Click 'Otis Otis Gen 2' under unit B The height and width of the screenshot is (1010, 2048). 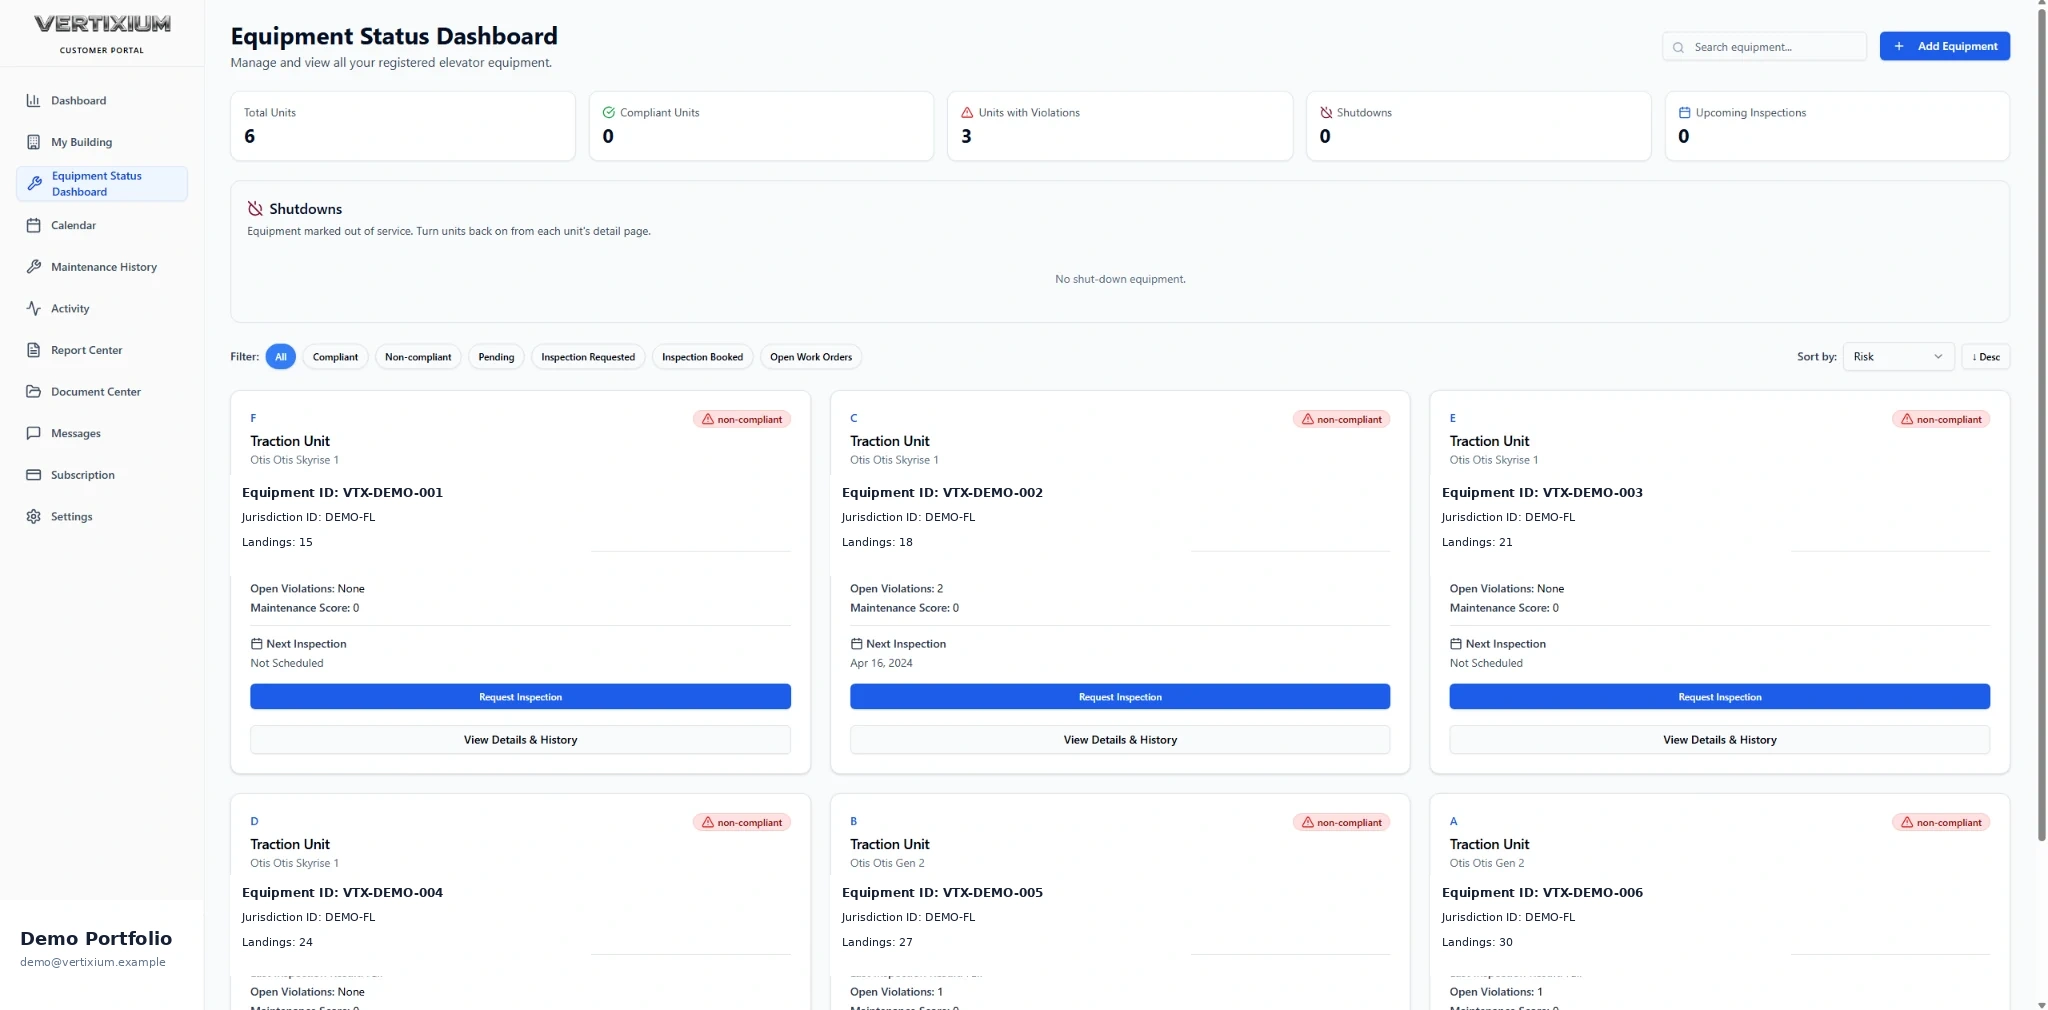coord(887,863)
